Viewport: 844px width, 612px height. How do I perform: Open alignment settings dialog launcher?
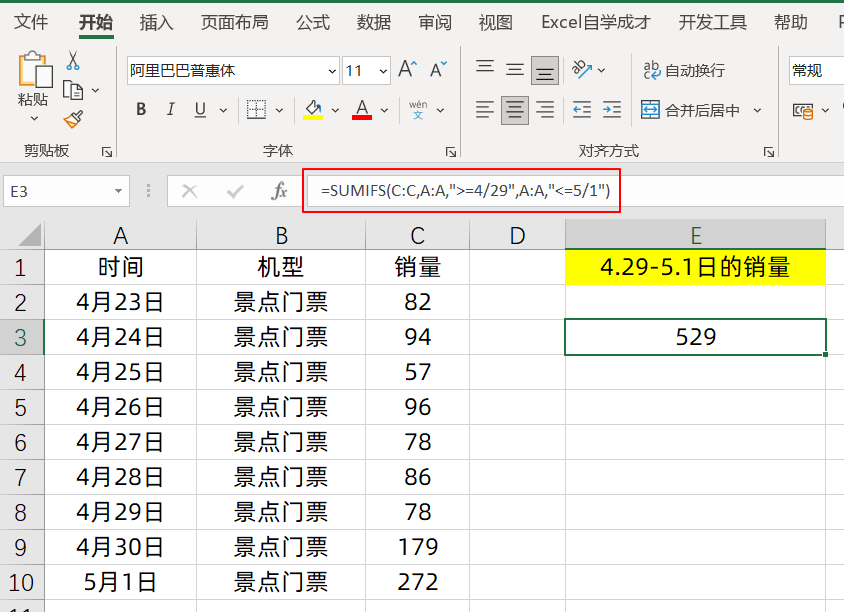(x=769, y=152)
